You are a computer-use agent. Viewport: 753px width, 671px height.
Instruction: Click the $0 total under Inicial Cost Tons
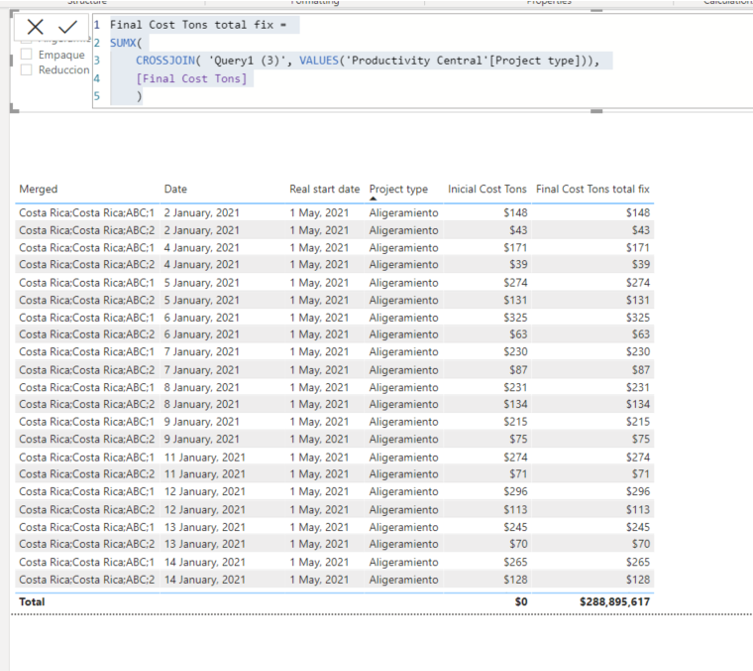tap(521, 602)
